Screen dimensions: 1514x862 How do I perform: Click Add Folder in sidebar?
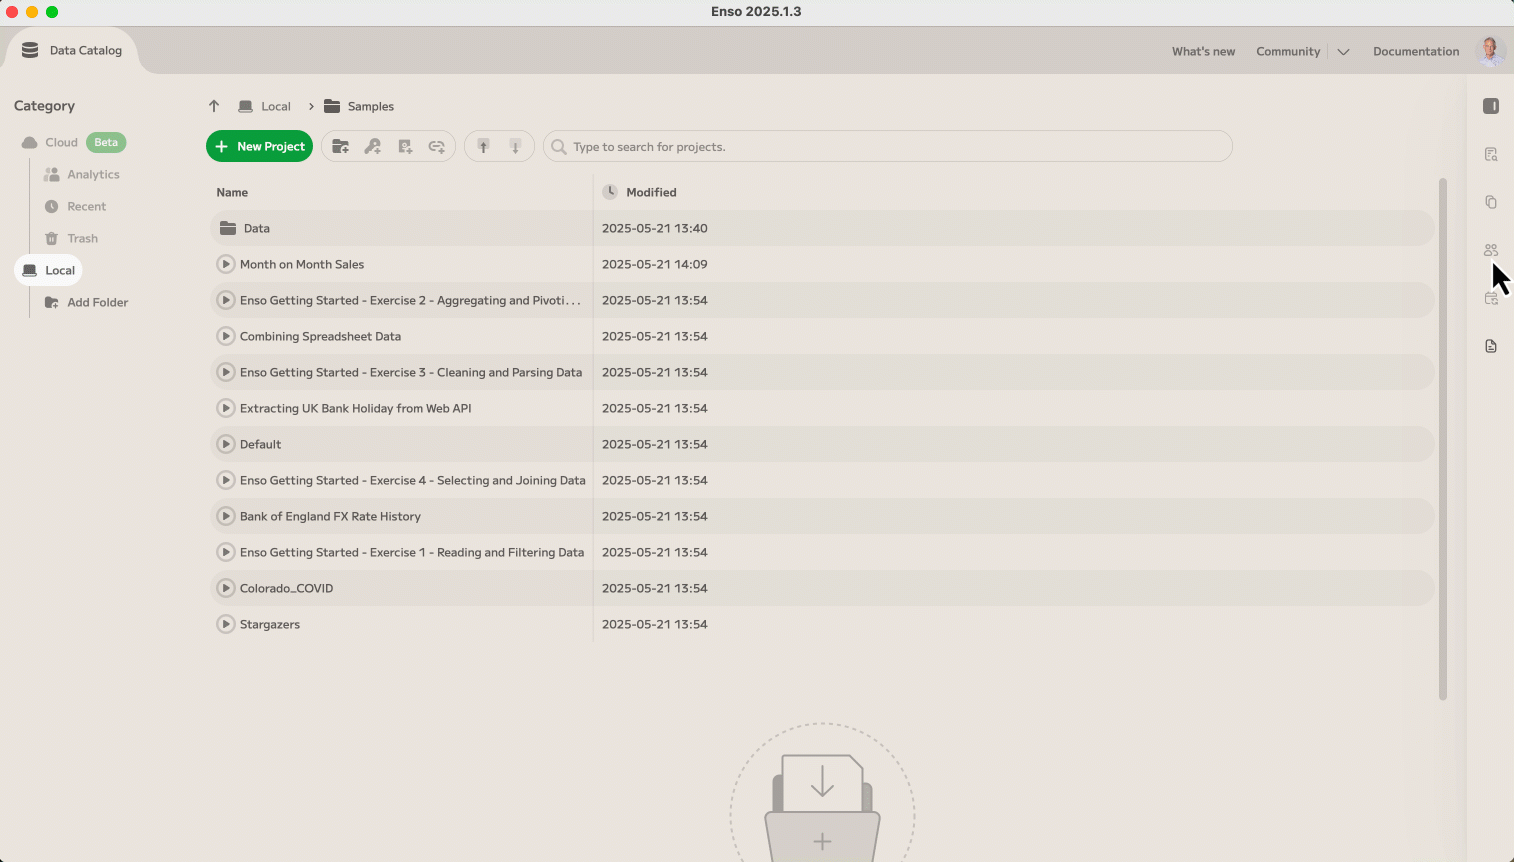[x=87, y=302]
